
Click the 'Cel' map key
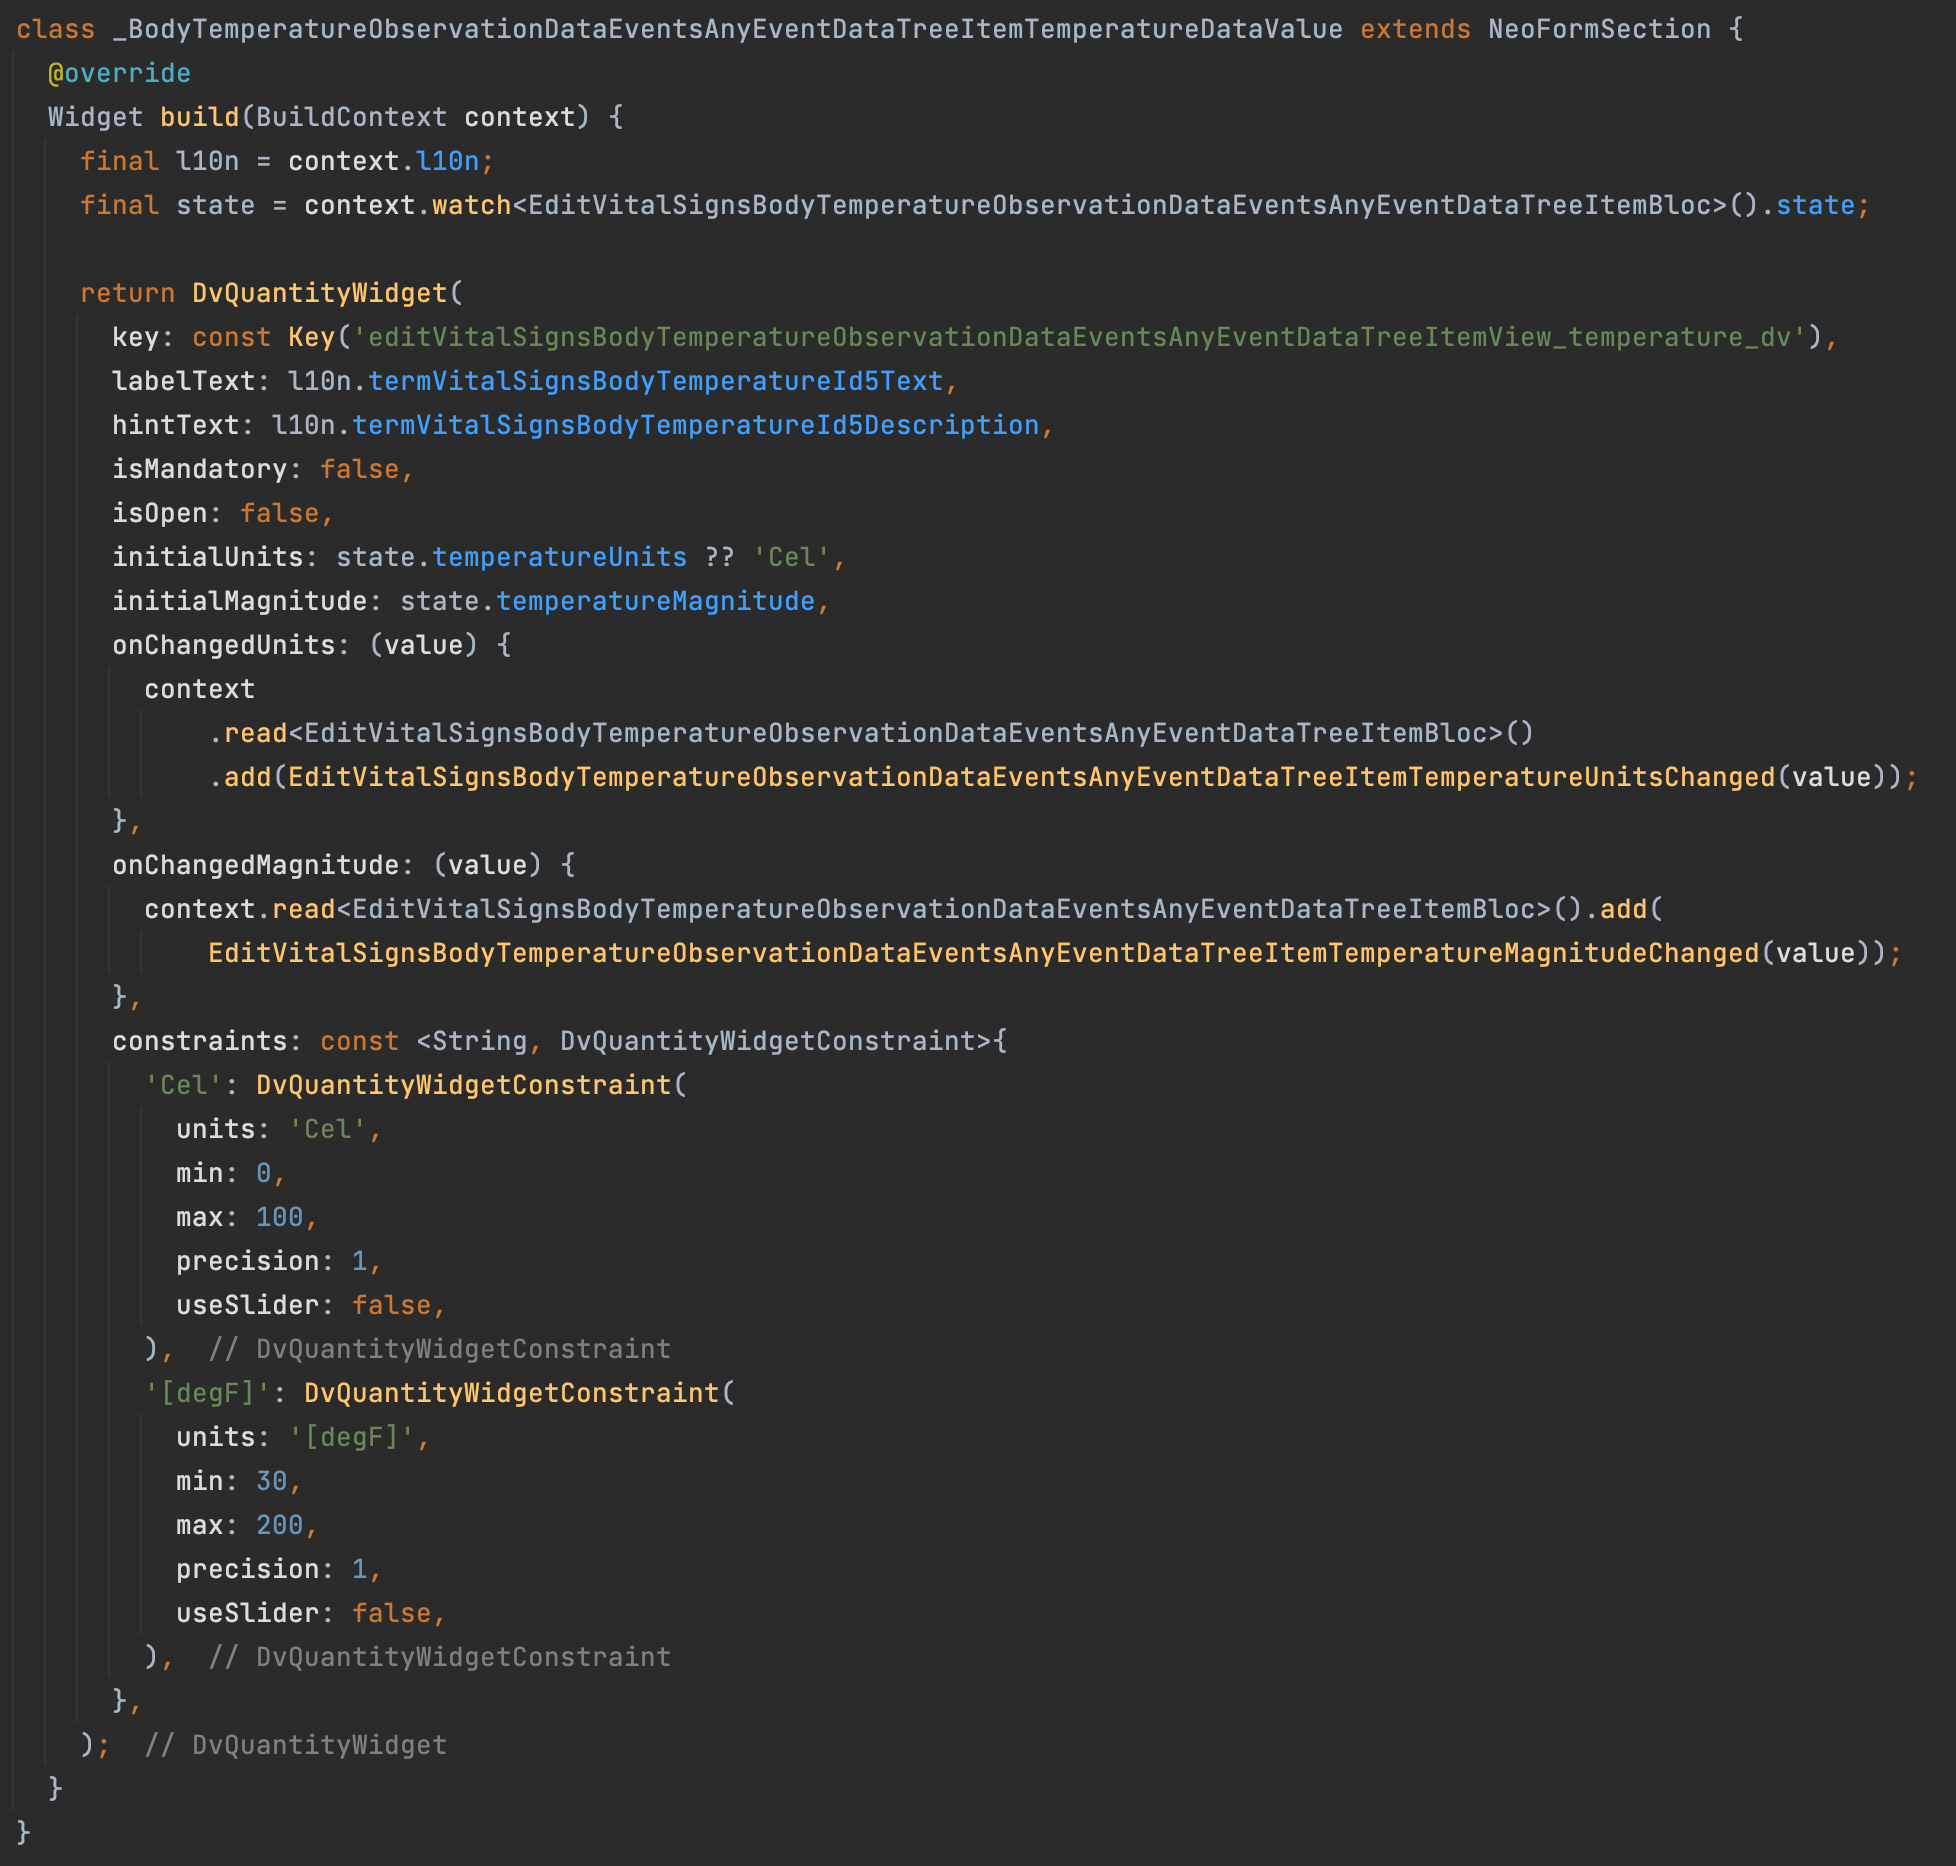[x=183, y=1085]
